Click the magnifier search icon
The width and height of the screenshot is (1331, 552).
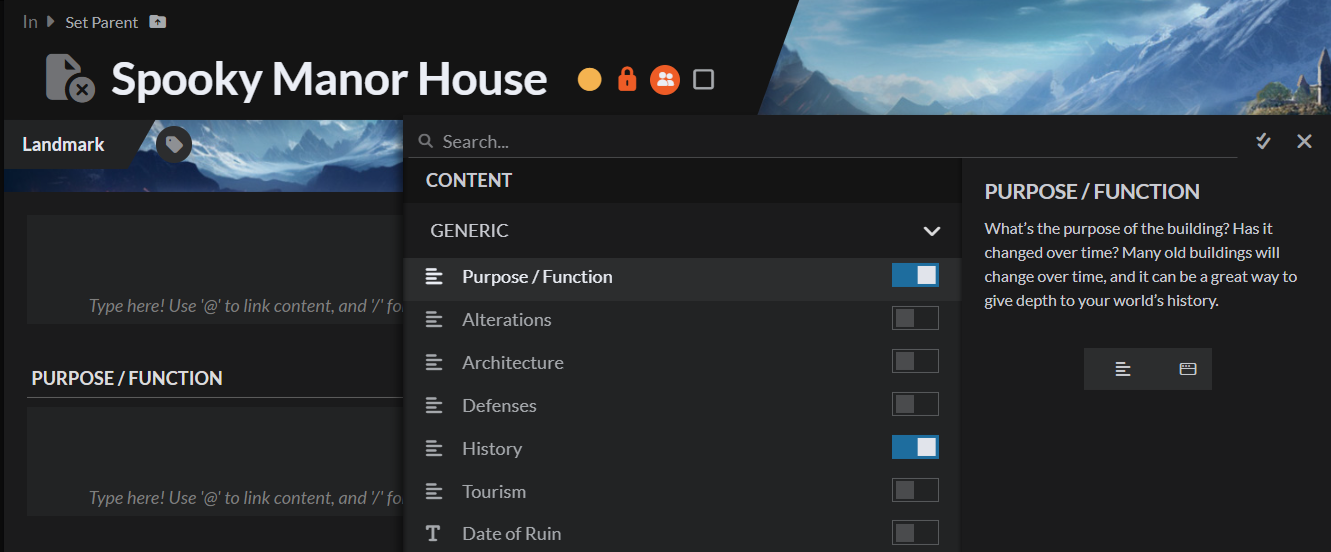click(x=425, y=142)
